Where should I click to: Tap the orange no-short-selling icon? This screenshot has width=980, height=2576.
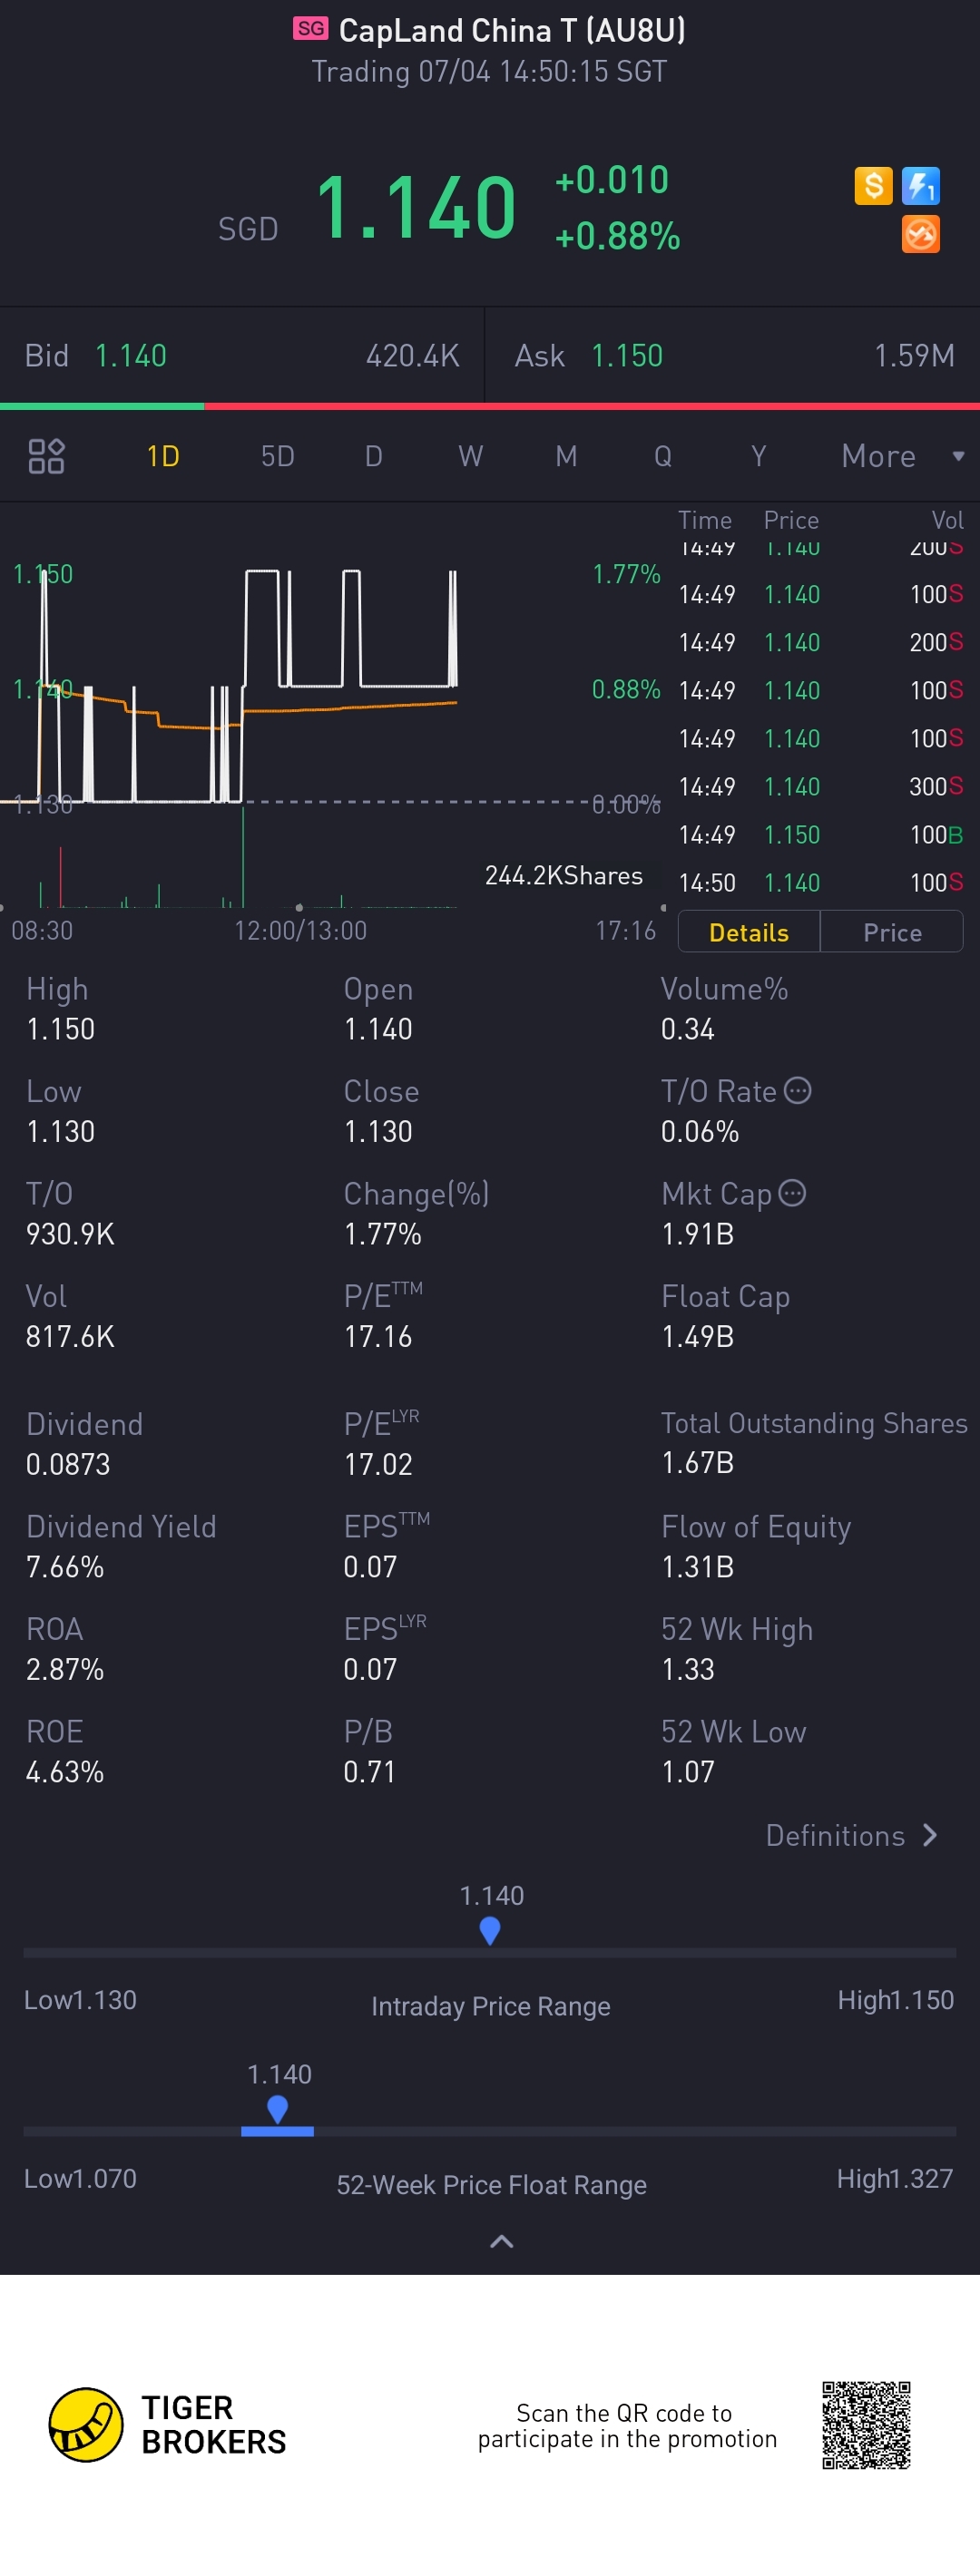coord(920,235)
